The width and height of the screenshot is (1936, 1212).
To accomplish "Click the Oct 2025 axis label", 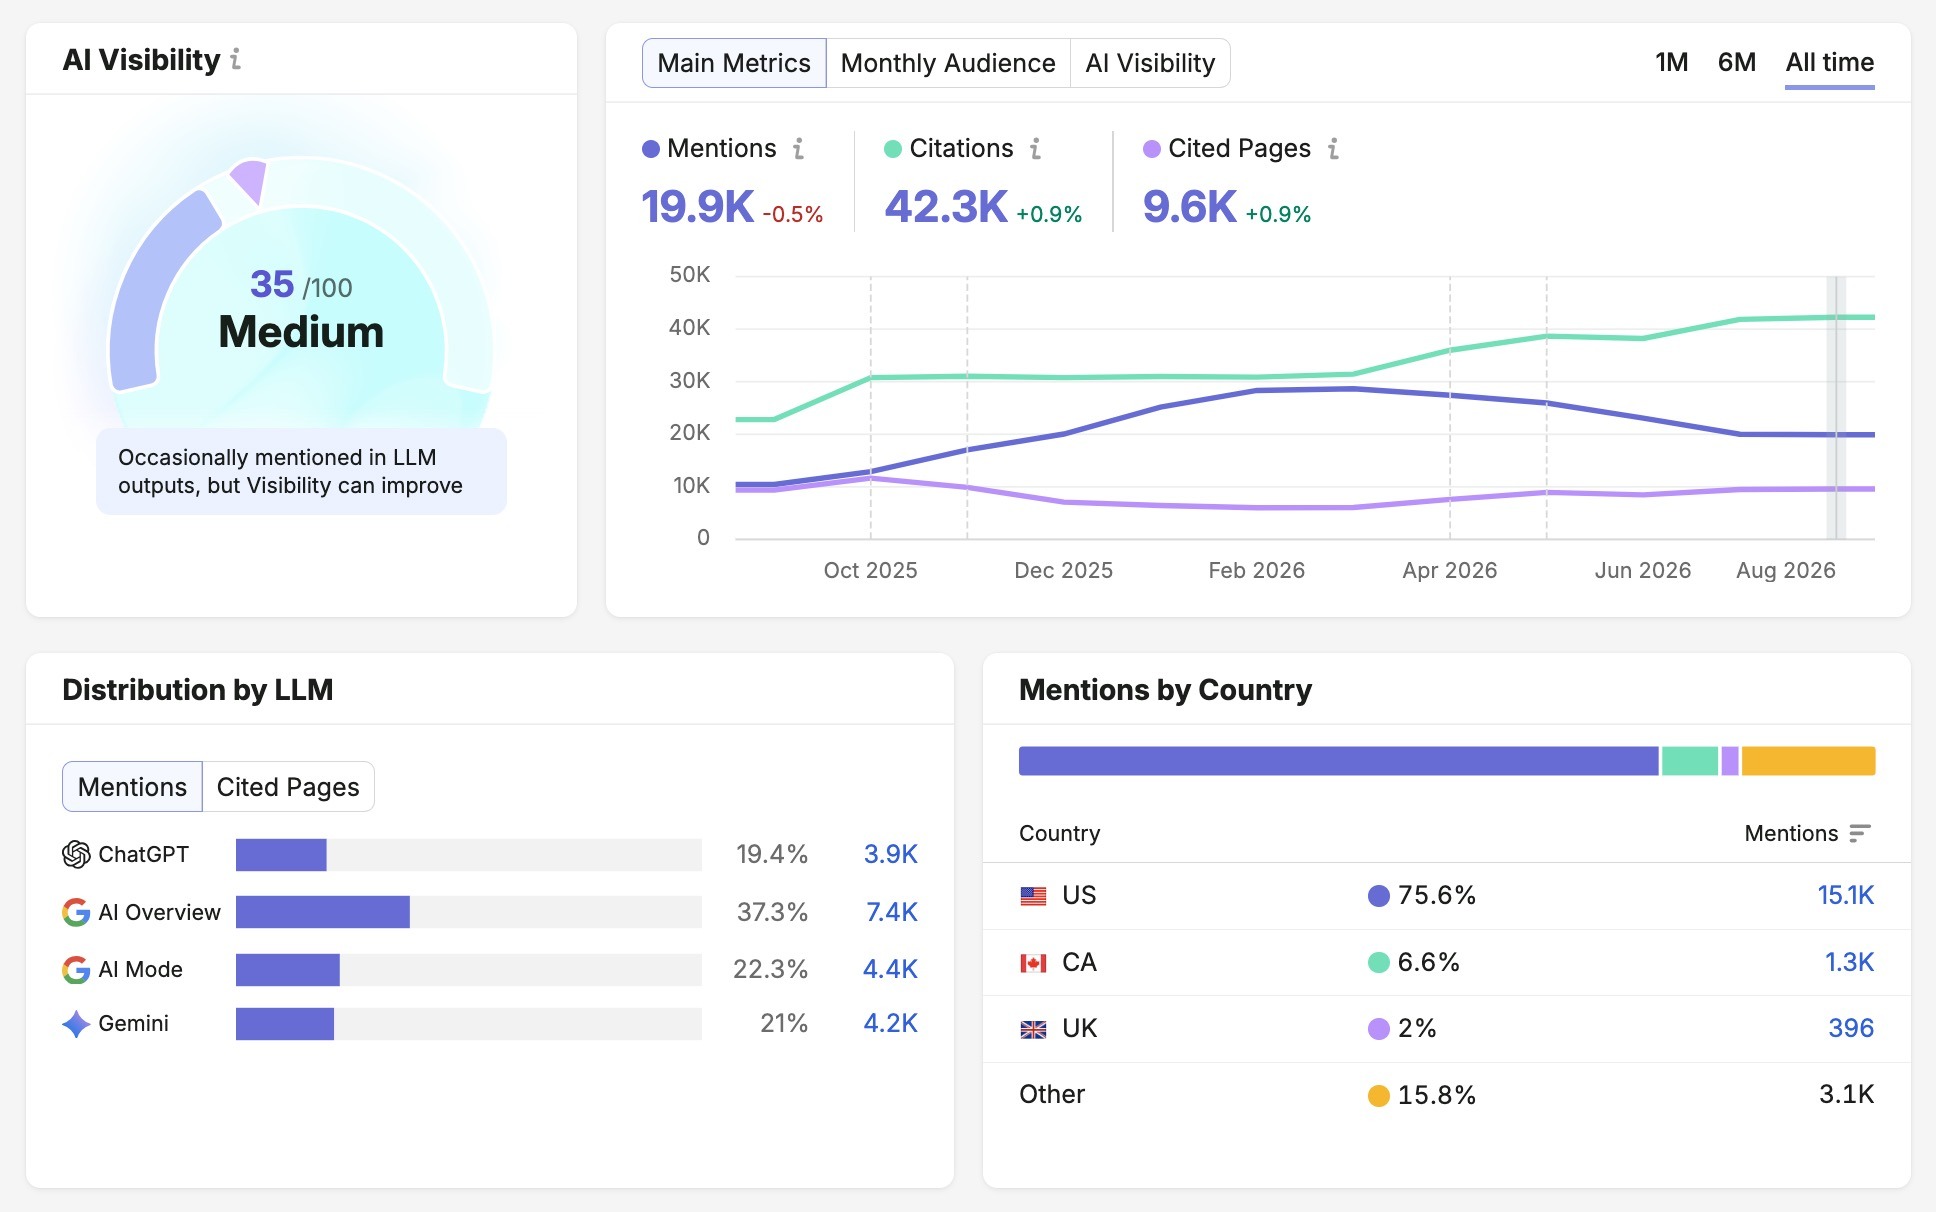I will pyautogui.click(x=870, y=570).
